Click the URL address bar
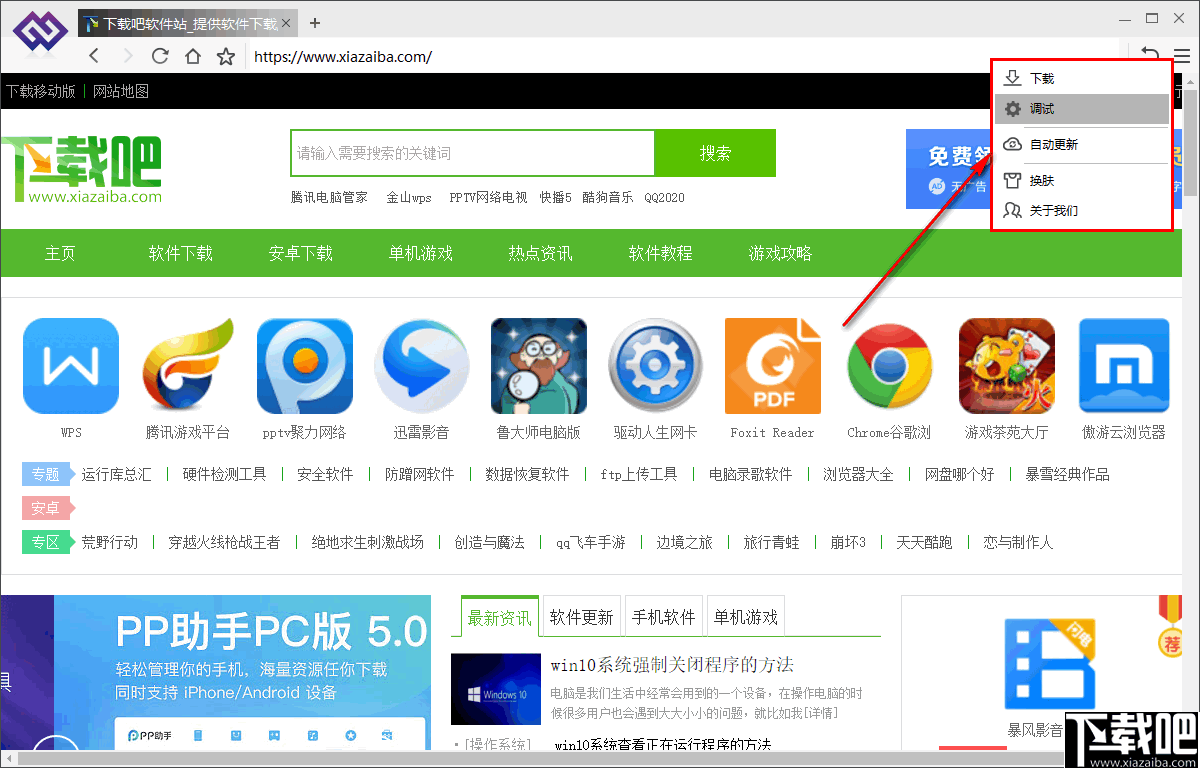Viewport: 1200px width, 768px height. [683, 57]
